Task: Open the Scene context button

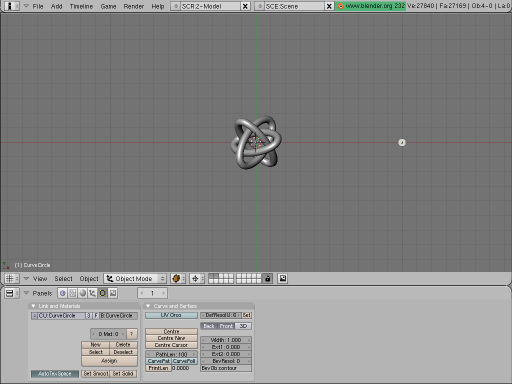Action: tap(113, 293)
